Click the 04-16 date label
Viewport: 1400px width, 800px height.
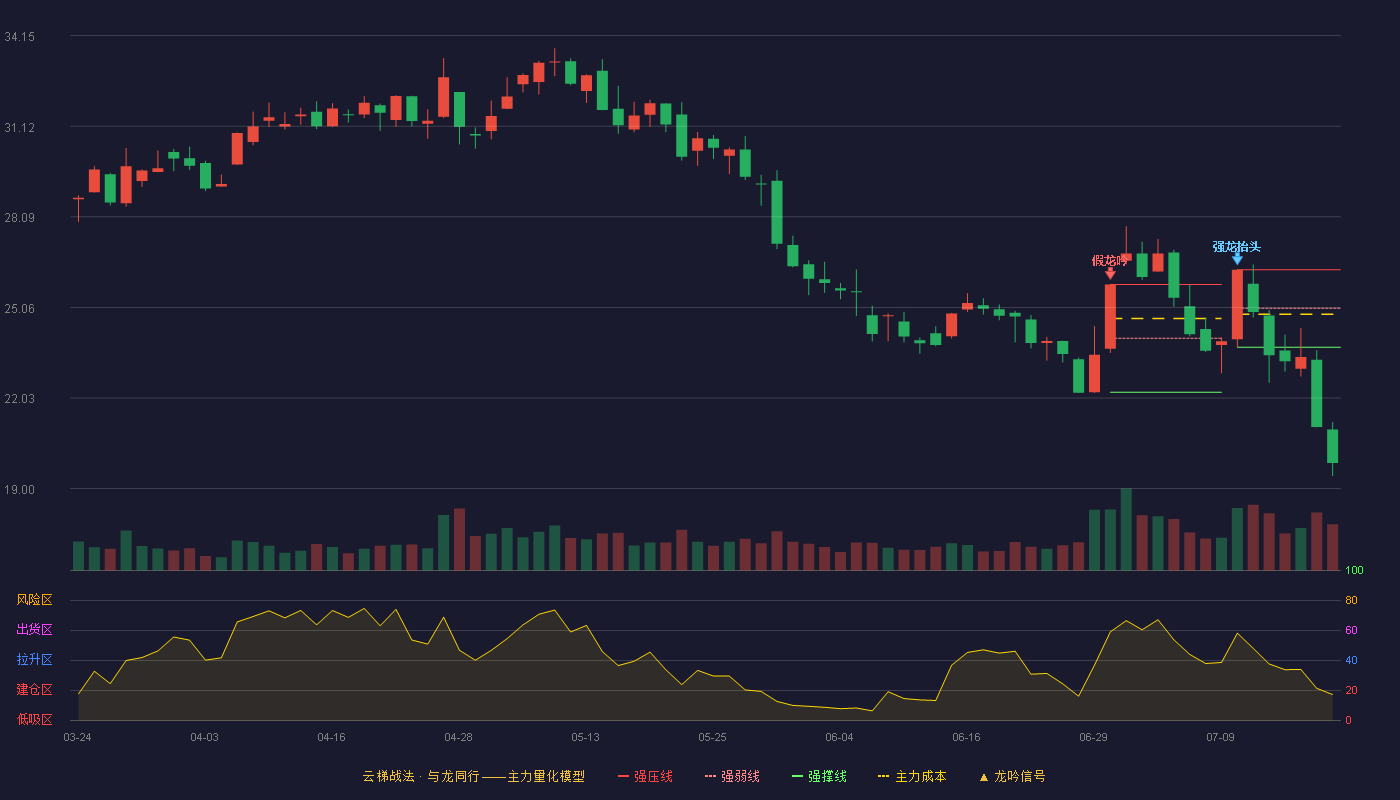(331, 737)
